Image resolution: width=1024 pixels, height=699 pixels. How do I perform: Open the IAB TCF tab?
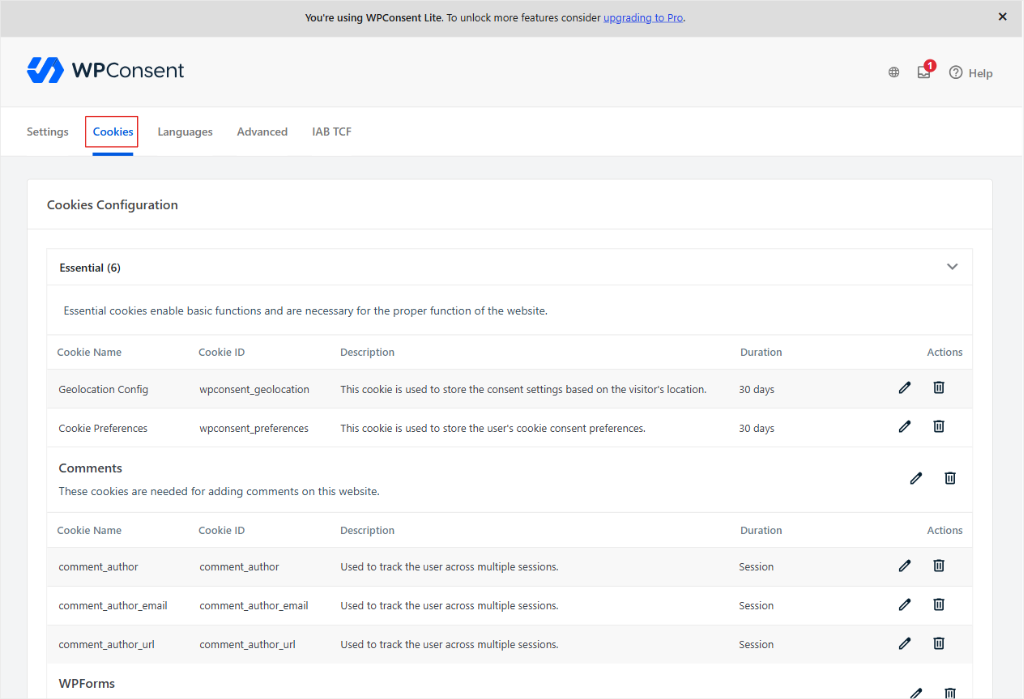(x=331, y=131)
